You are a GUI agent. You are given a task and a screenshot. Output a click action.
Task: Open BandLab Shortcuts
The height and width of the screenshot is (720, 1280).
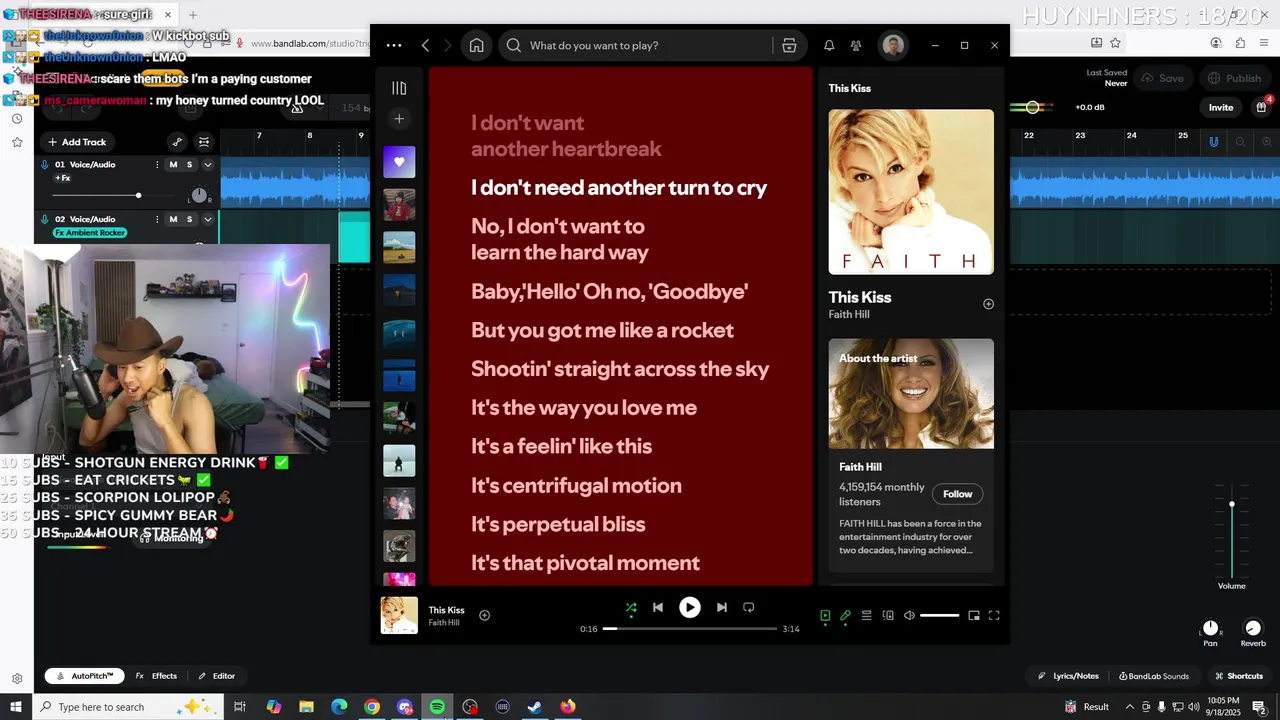click(x=1238, y=676)
